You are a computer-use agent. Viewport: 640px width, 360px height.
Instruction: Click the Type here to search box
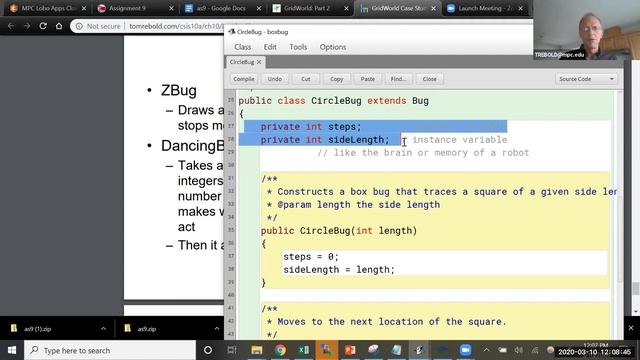[x=110, y=350]
